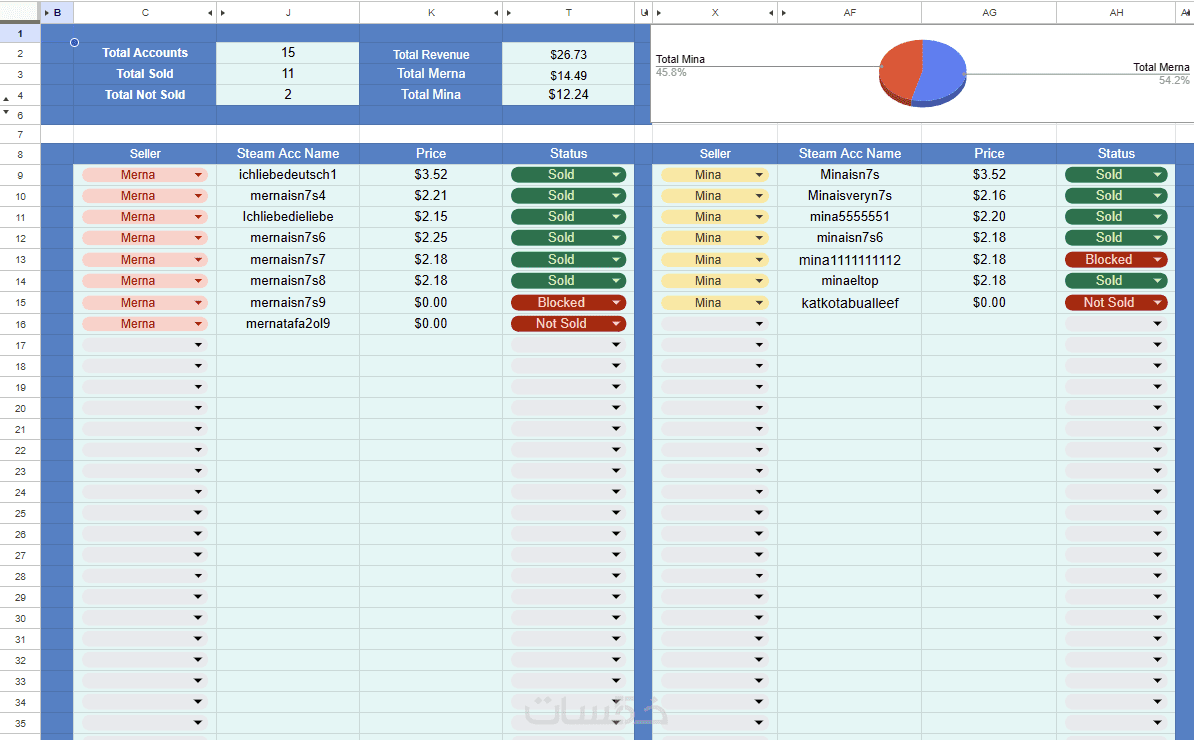
Task: Open Not Sold status dropdown for mernatafa2ol9
Action: [x=616, y=324]
